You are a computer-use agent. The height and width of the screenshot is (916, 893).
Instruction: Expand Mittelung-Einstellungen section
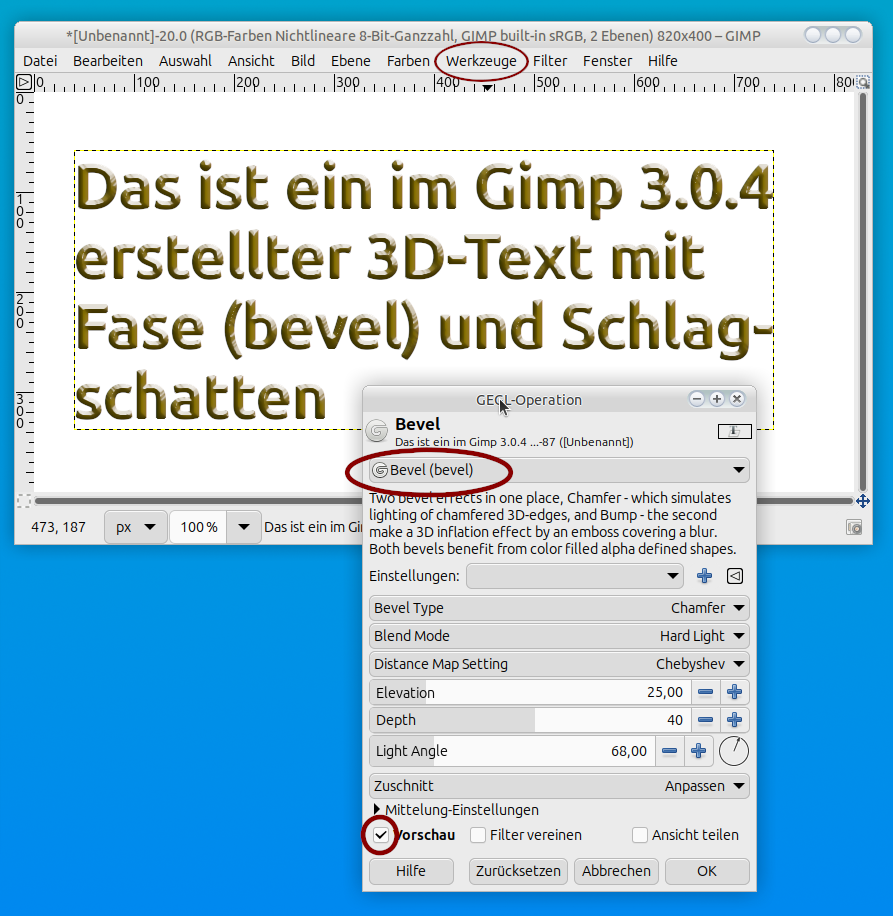[456, 810]
